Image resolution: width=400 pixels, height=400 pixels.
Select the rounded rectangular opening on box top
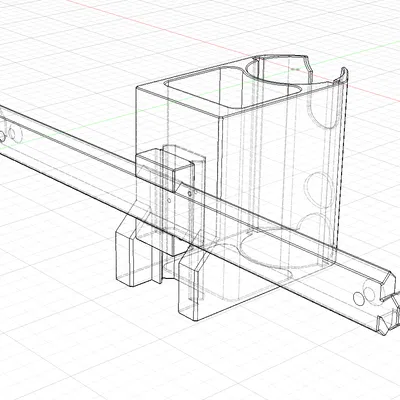(x=233, y=88)
